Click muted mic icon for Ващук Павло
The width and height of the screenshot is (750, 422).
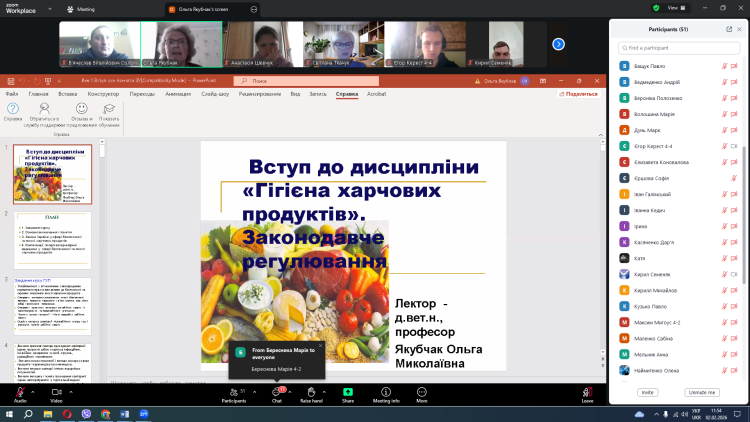click(x=725, y=66)
